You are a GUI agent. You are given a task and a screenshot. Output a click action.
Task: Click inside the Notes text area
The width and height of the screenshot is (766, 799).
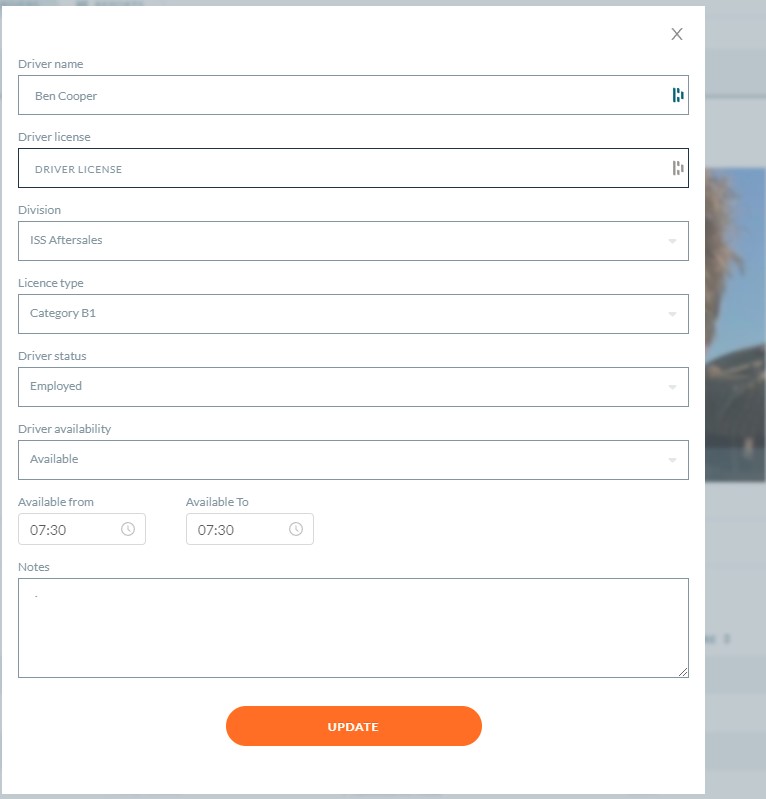pyautogui.click(x=353, y=628)
